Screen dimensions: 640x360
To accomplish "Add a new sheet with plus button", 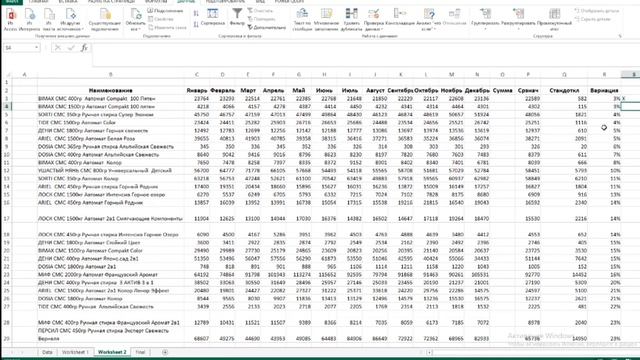I will 165,352.
